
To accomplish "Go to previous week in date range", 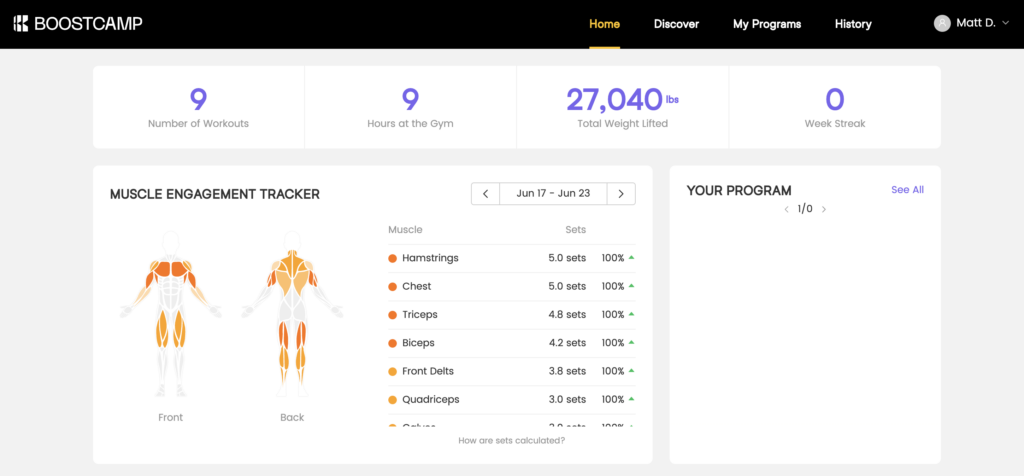I will coord(485,194).
